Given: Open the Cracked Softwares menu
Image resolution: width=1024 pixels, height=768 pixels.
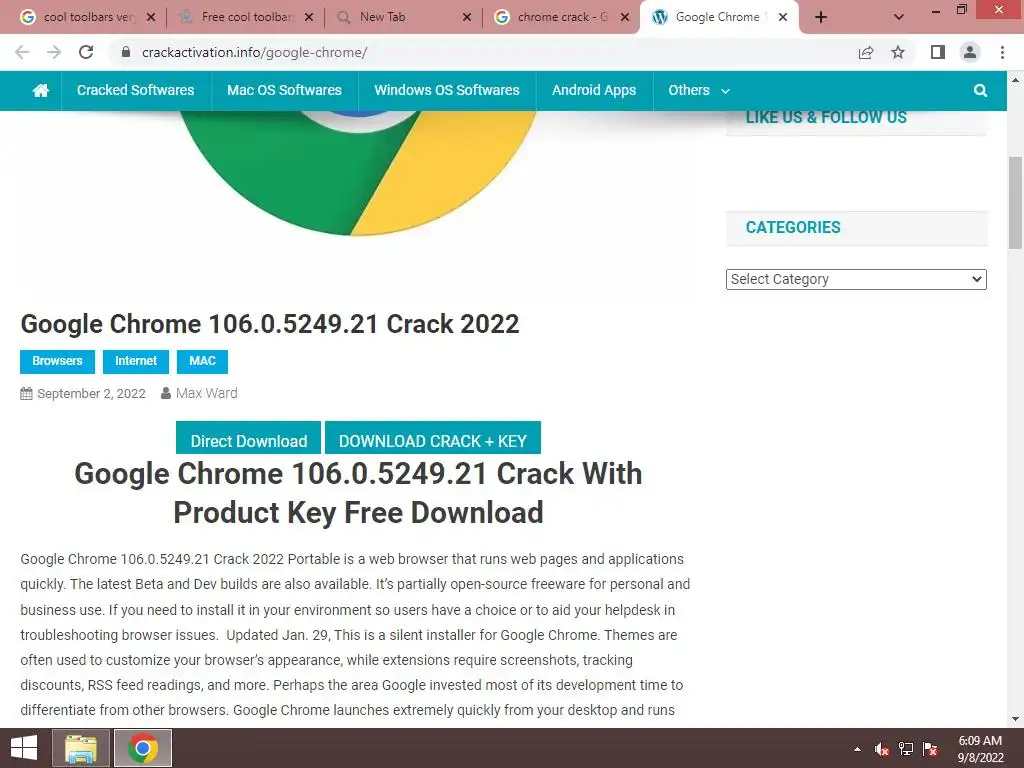Looking at the screenshot, I should [x=136, y=90].
